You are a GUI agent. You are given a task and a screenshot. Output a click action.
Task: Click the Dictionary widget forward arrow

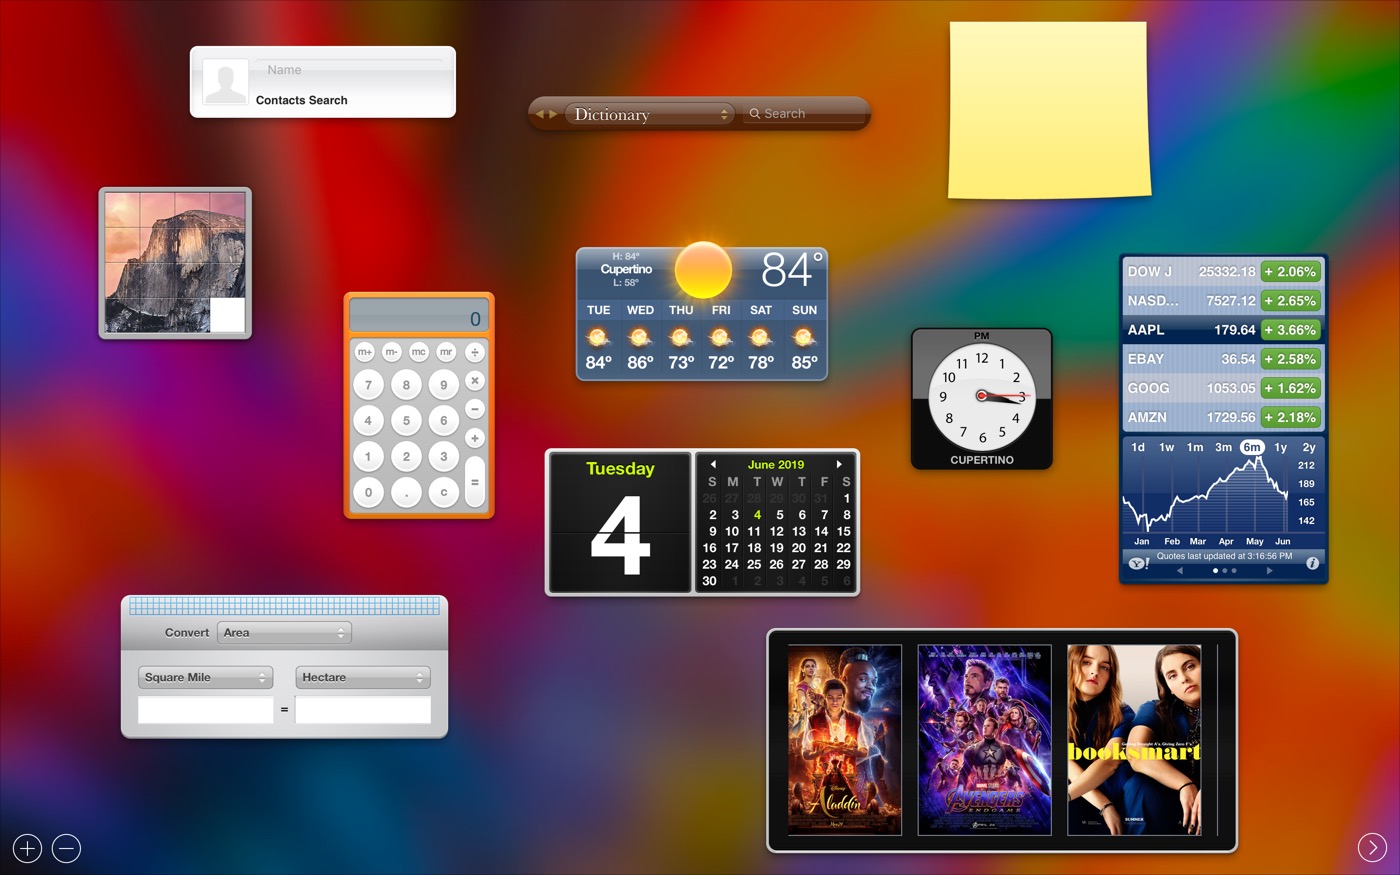(553, 114)
